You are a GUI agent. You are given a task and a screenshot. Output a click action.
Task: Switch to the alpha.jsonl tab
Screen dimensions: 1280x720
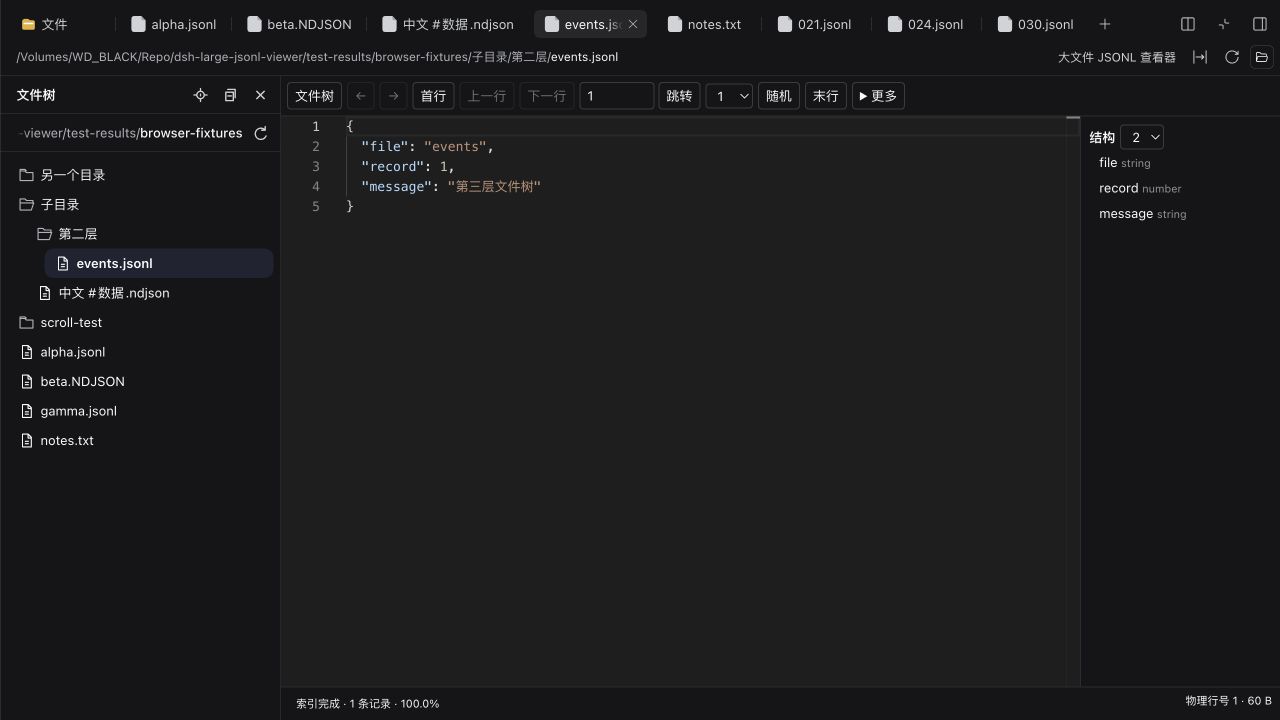pos(173,24)
